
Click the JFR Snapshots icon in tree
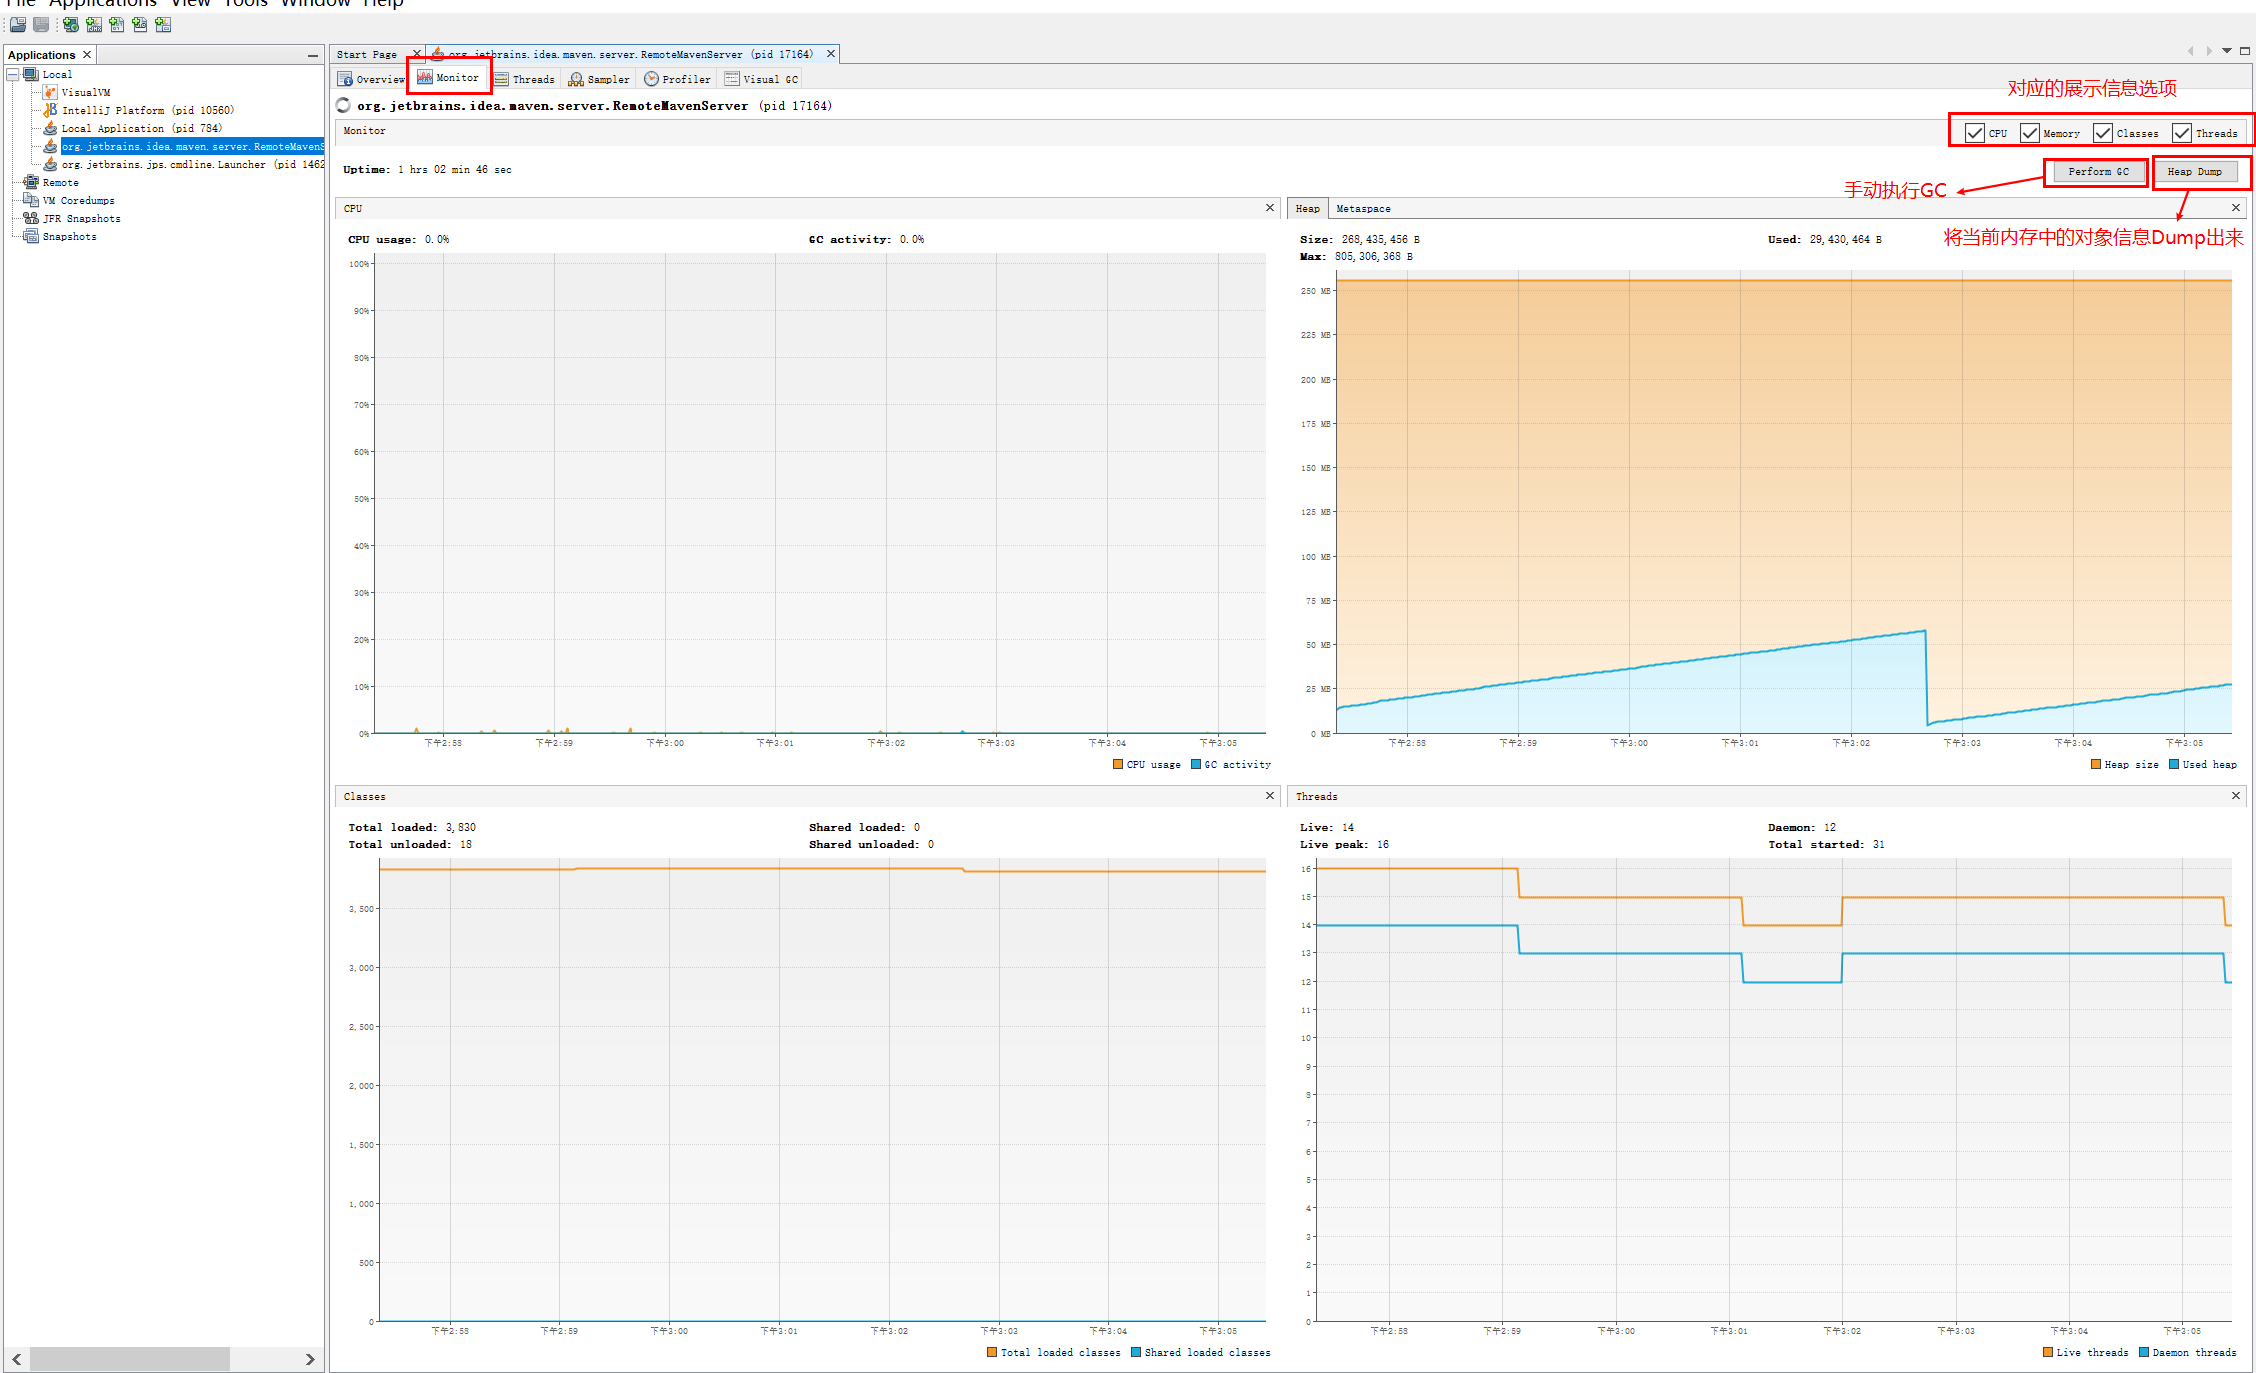point(31,218)
